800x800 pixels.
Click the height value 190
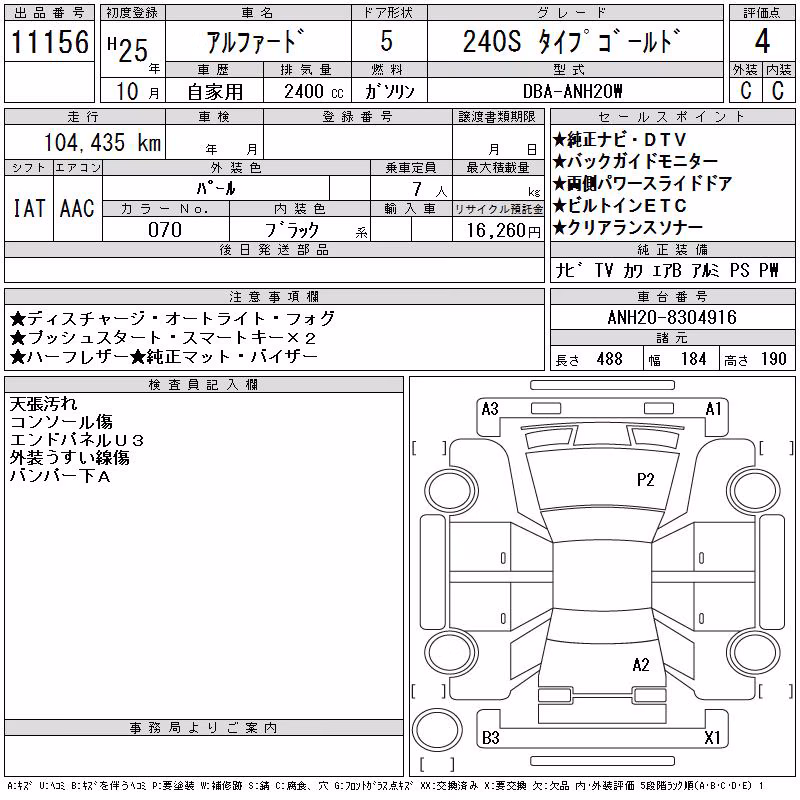tap(773, 359)
